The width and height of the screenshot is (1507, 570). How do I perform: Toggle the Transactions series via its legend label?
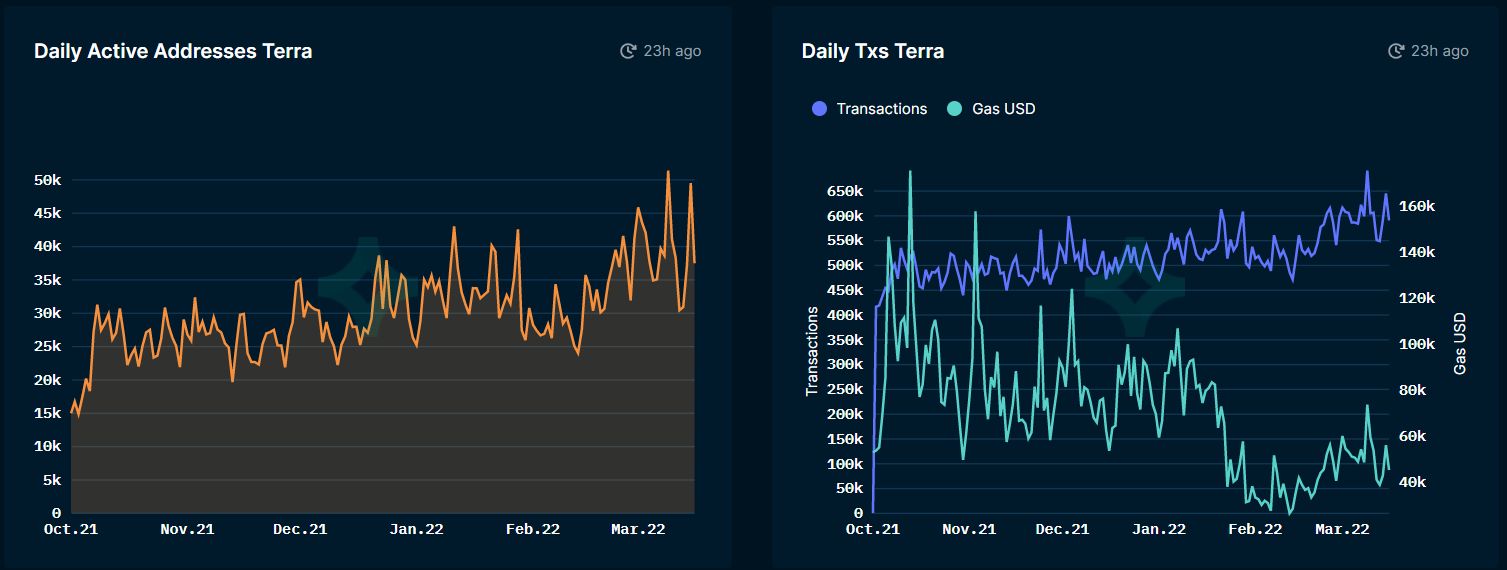tap(881, 109)
